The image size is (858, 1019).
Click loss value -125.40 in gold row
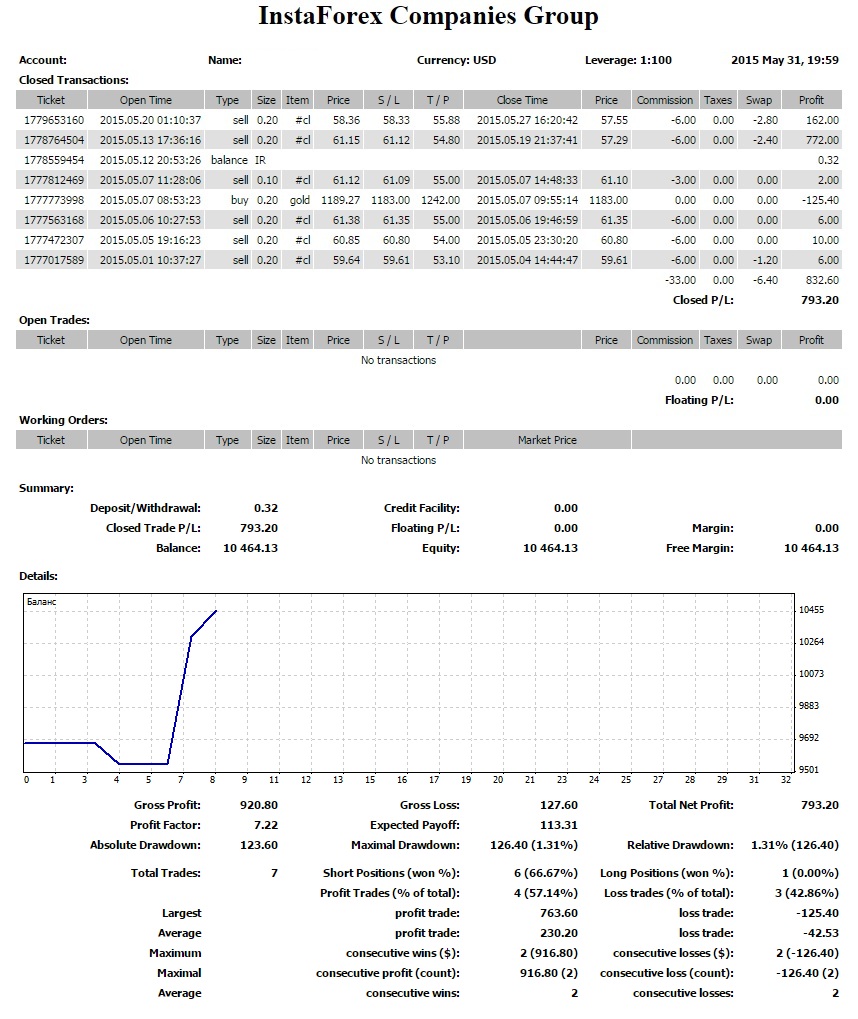pyautogui.click(x=820, y=200)
